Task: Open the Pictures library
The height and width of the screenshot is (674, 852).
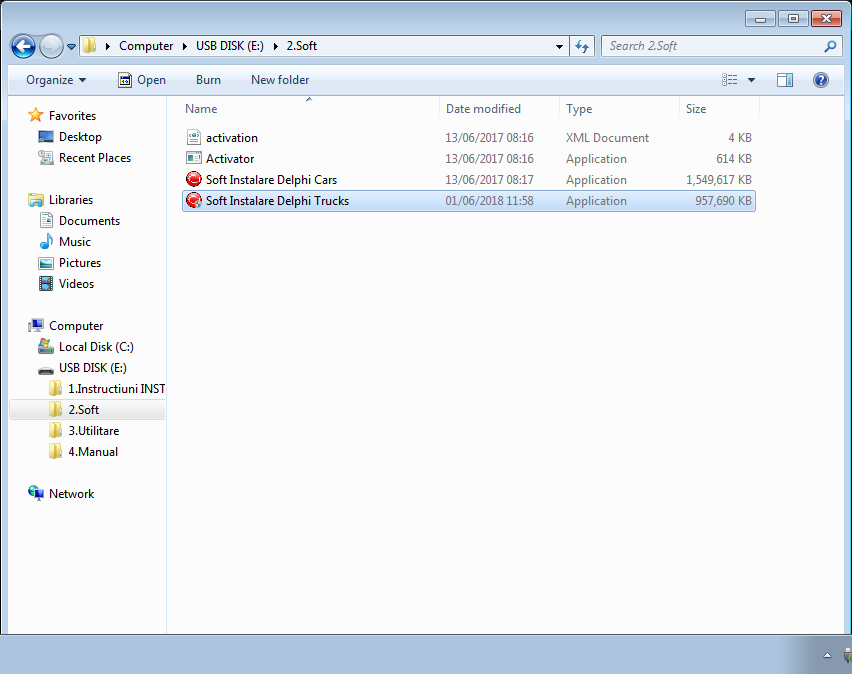Action: click(80, 263)
